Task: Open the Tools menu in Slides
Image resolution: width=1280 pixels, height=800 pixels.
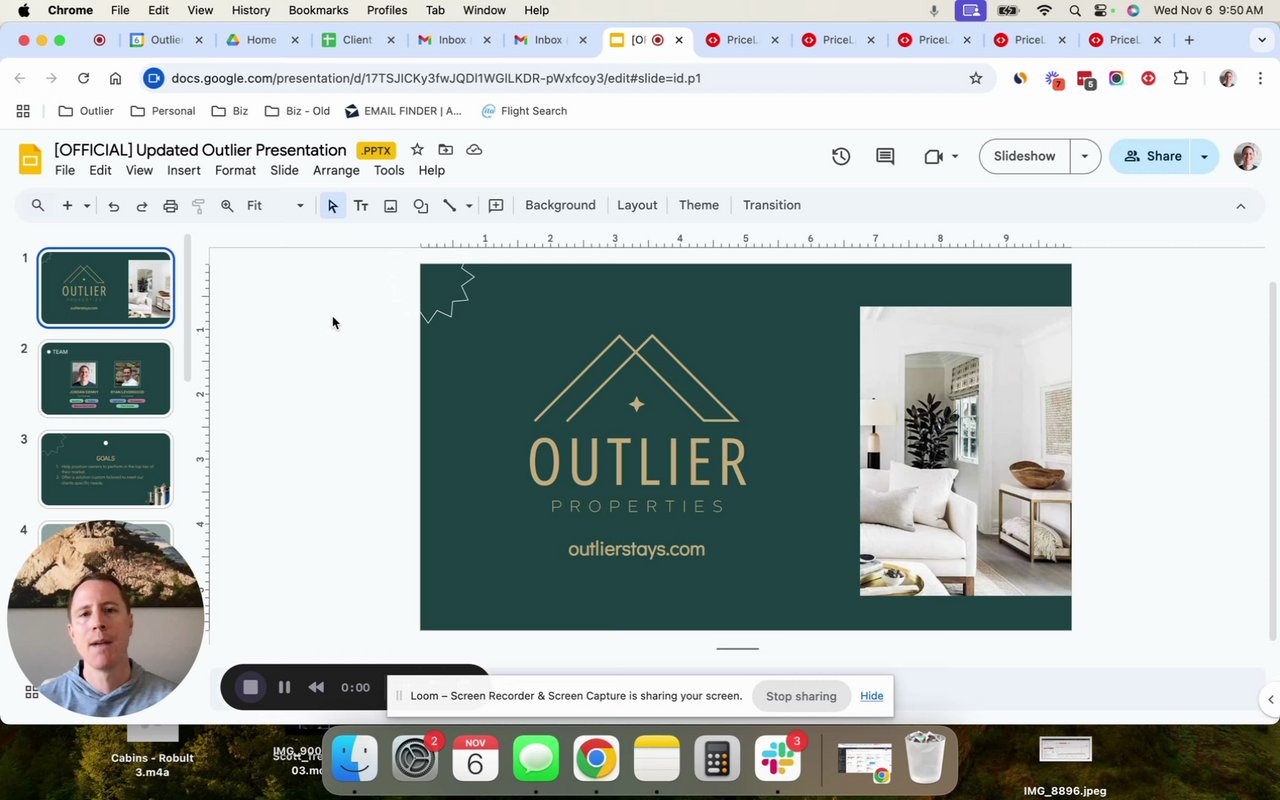Action: (389, 170)
